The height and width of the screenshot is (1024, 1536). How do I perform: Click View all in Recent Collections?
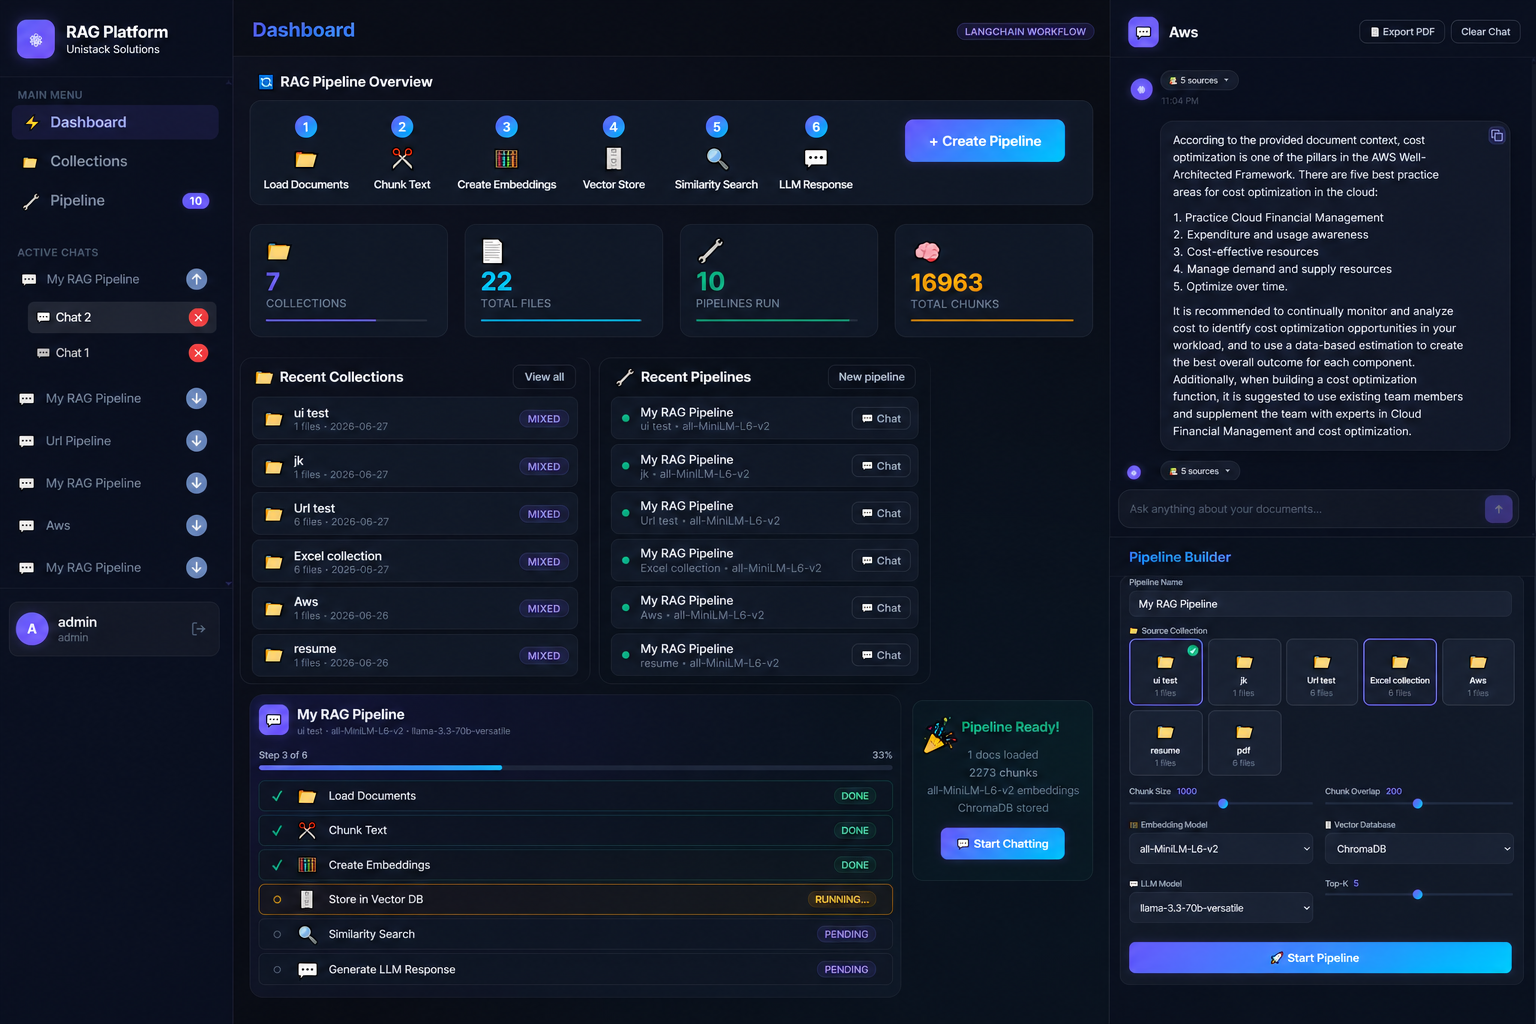coord(545,377)
